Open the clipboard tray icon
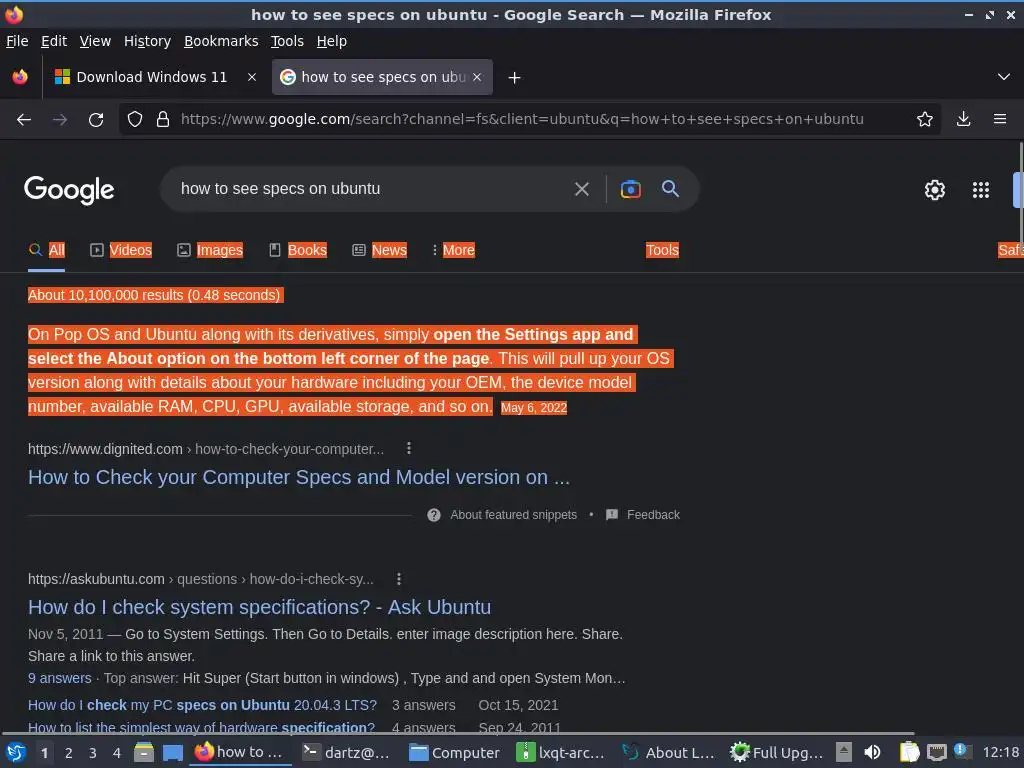1024x768 pixels. [909, 753]
